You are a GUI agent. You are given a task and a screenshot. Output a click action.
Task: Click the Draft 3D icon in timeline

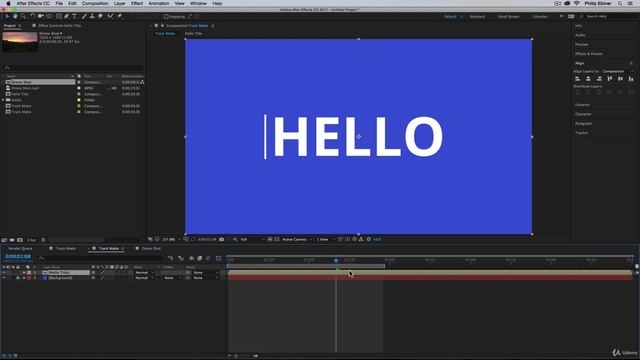(x=181, y=258)
